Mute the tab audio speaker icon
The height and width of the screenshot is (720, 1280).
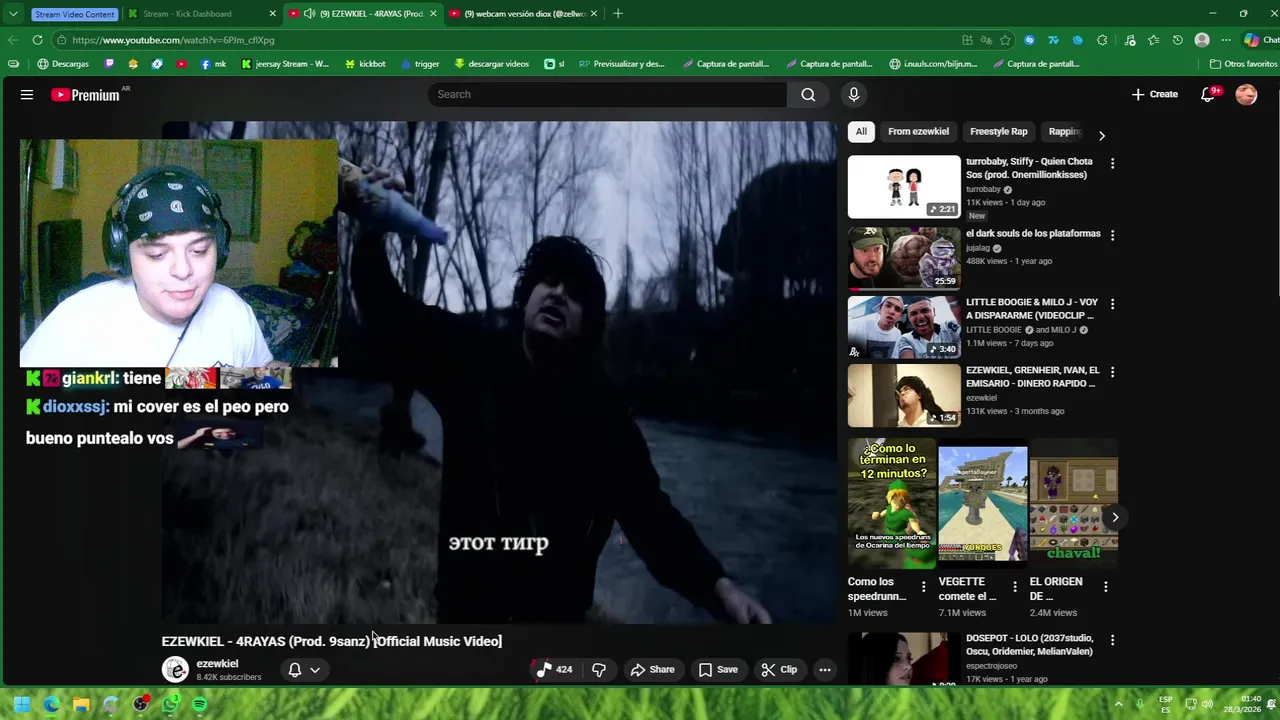(309, 14)
